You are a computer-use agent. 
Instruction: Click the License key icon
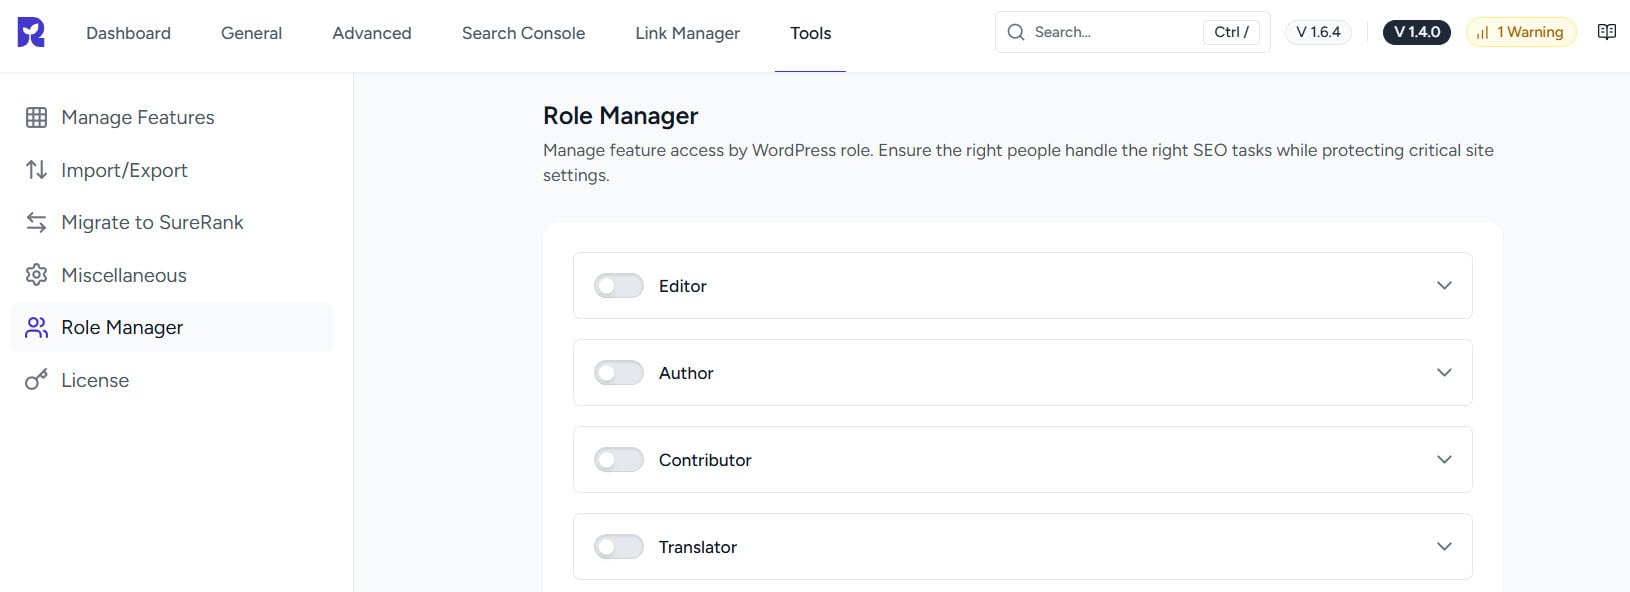[37, 380]
